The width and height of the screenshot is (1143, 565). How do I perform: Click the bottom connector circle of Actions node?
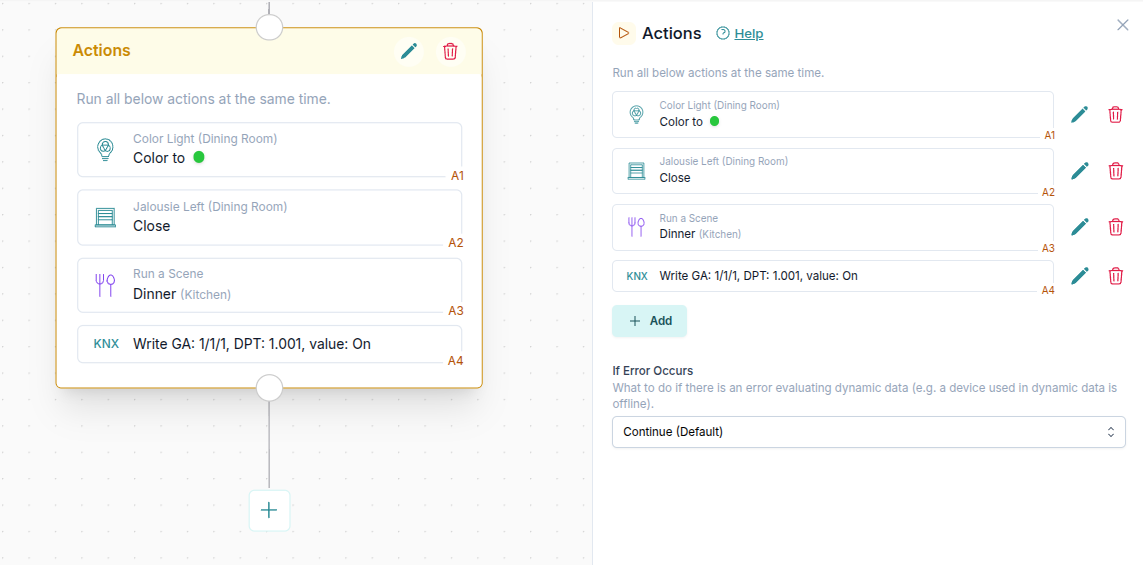click(x=269, y=387)
